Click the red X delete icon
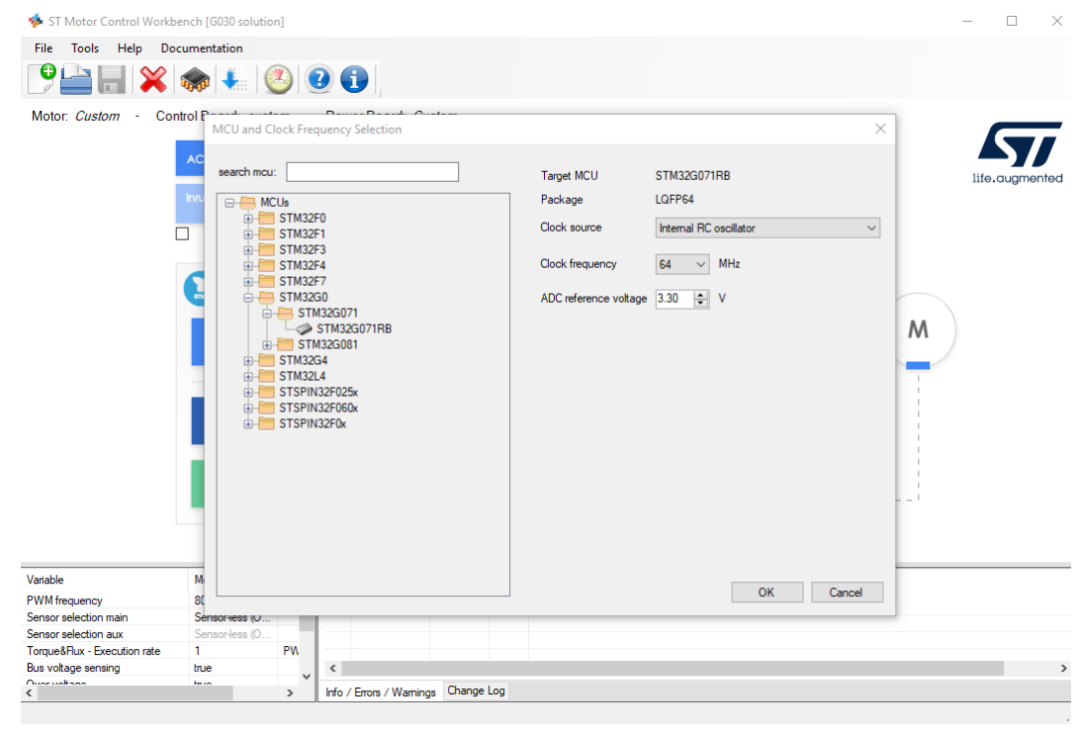The width and height of the screenshot is (1080, 736). [153, 79]
